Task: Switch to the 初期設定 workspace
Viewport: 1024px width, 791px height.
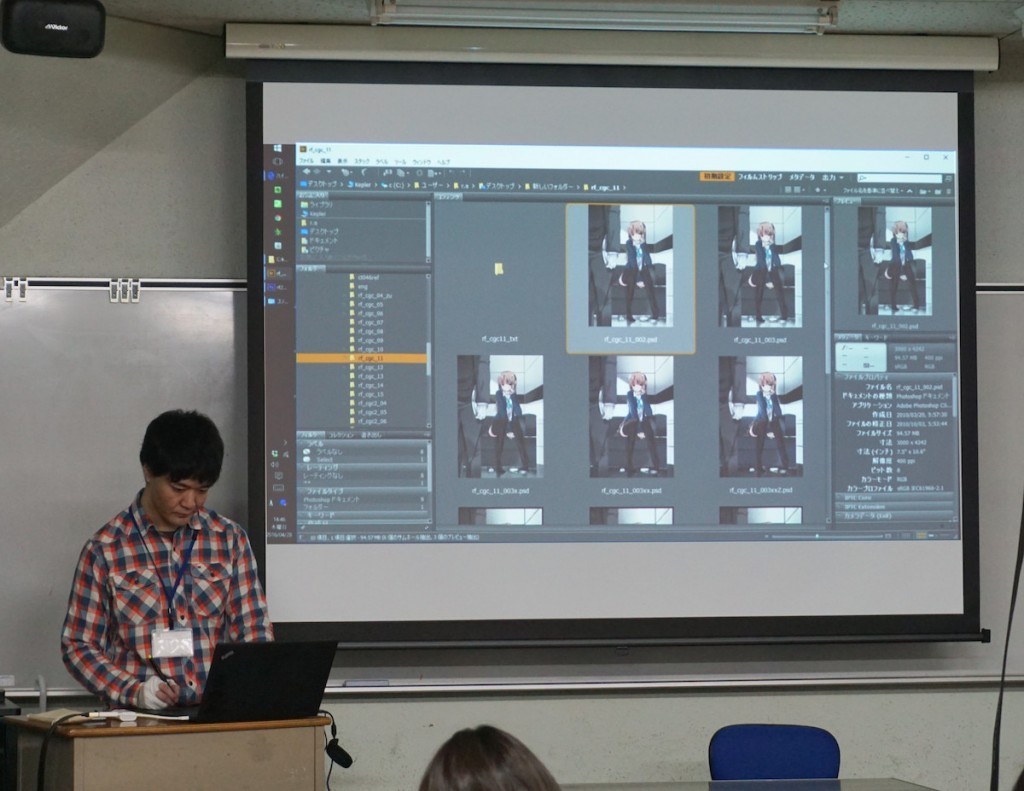Action: 717,177
